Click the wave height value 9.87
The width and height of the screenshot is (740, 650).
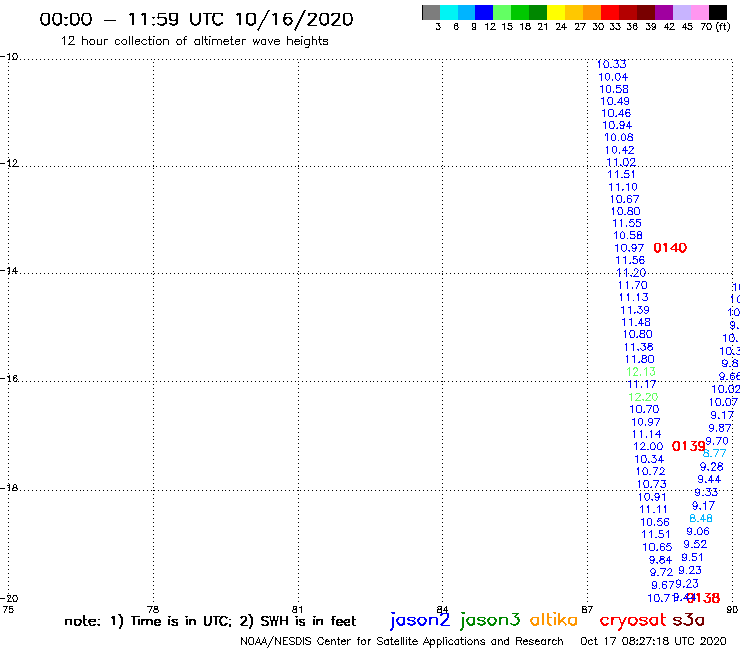[x=720, y=428]
